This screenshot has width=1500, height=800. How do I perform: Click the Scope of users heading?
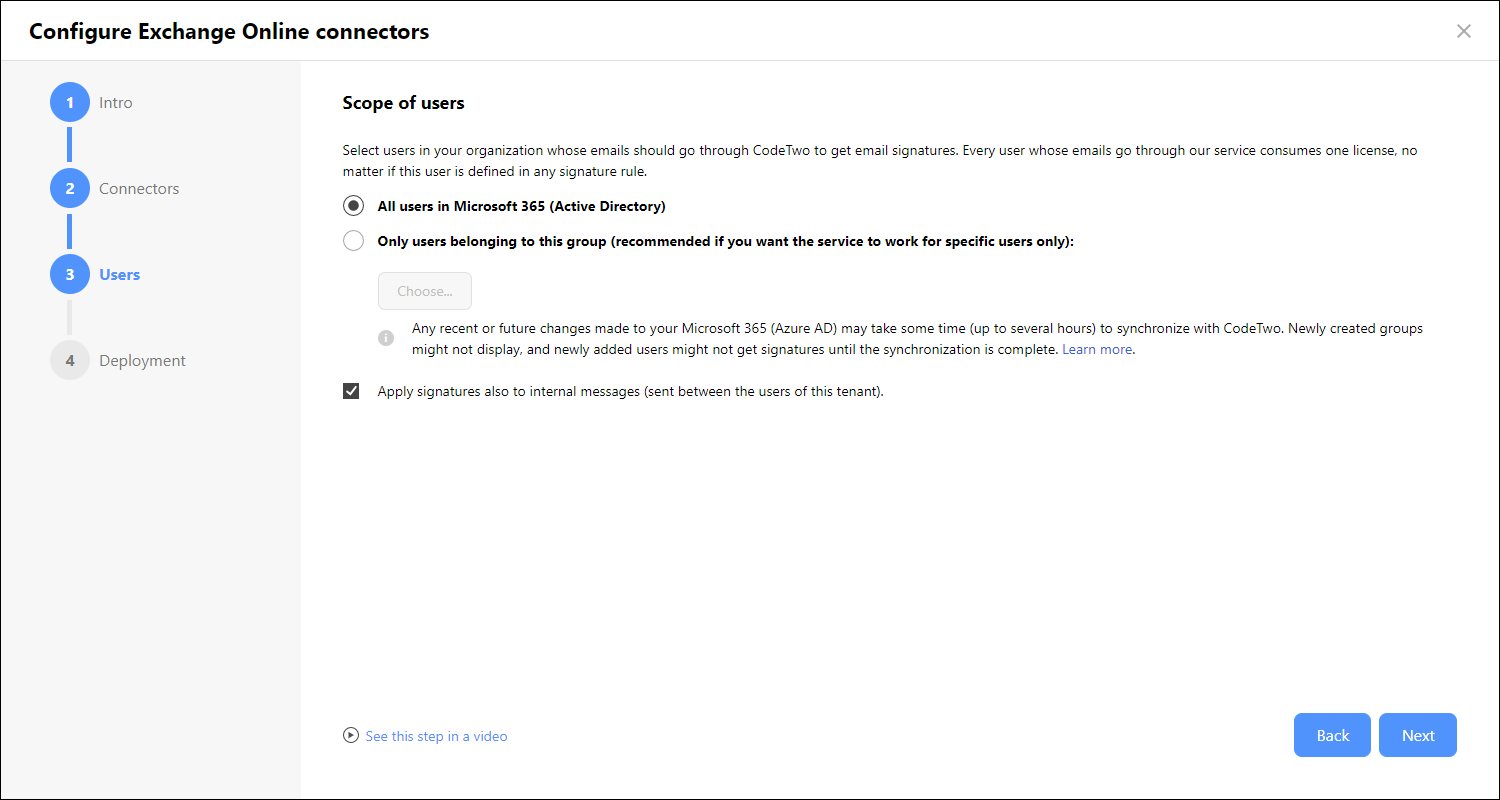pos(404,102)
